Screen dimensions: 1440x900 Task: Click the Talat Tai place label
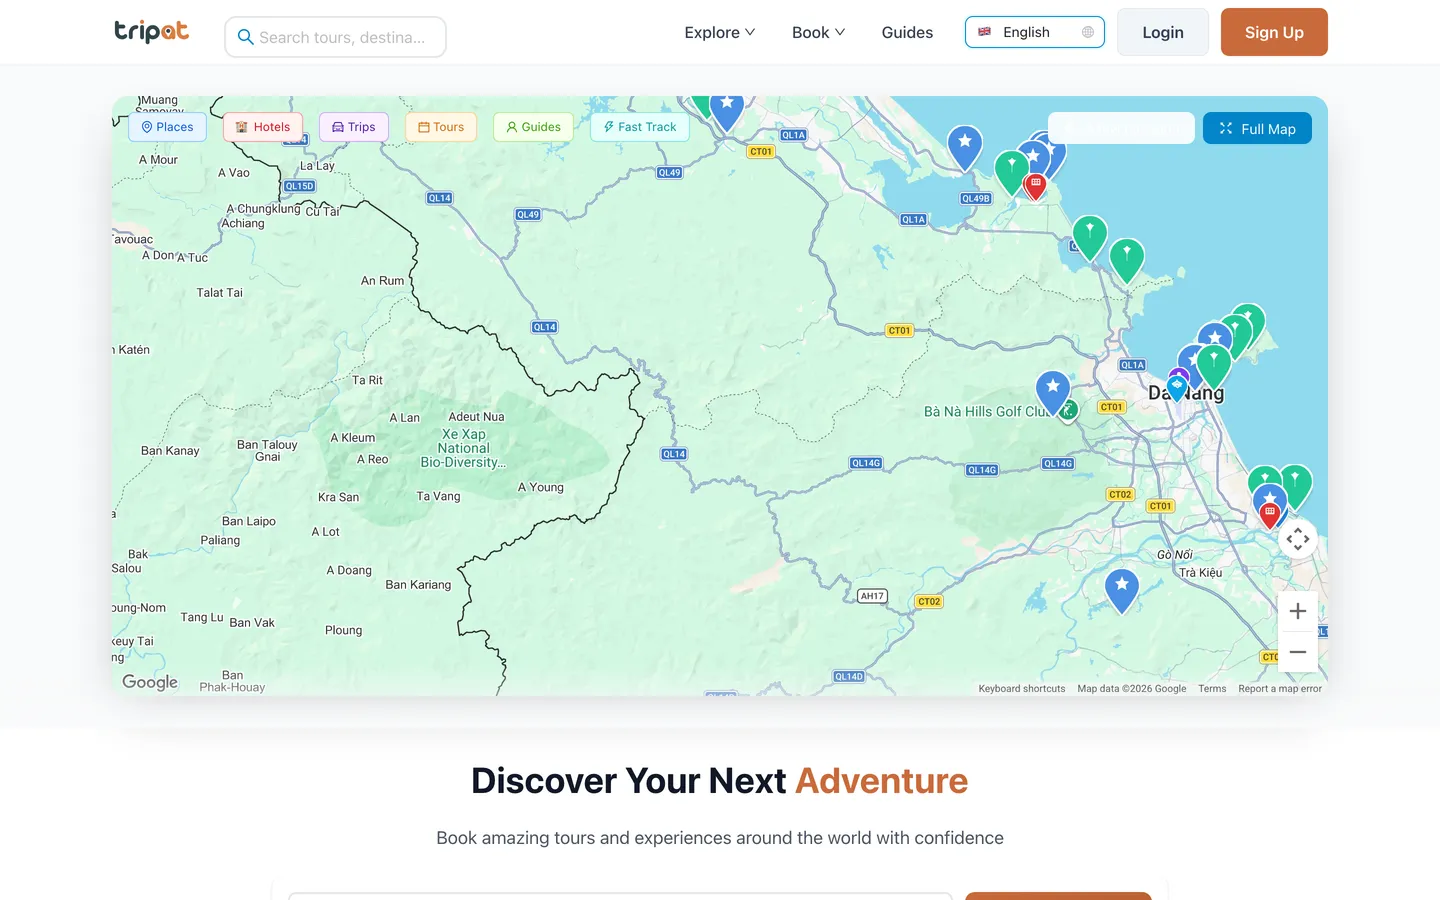(219, 293)
